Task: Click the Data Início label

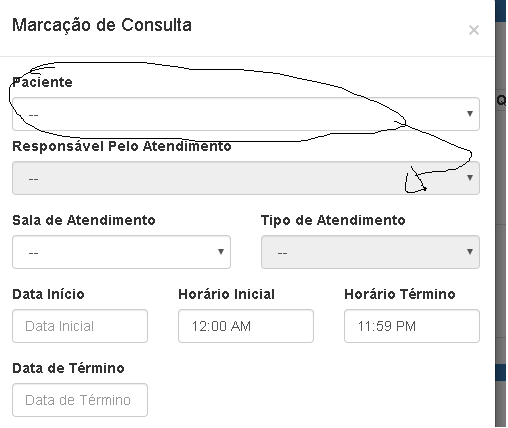Action: pos(48,294)
